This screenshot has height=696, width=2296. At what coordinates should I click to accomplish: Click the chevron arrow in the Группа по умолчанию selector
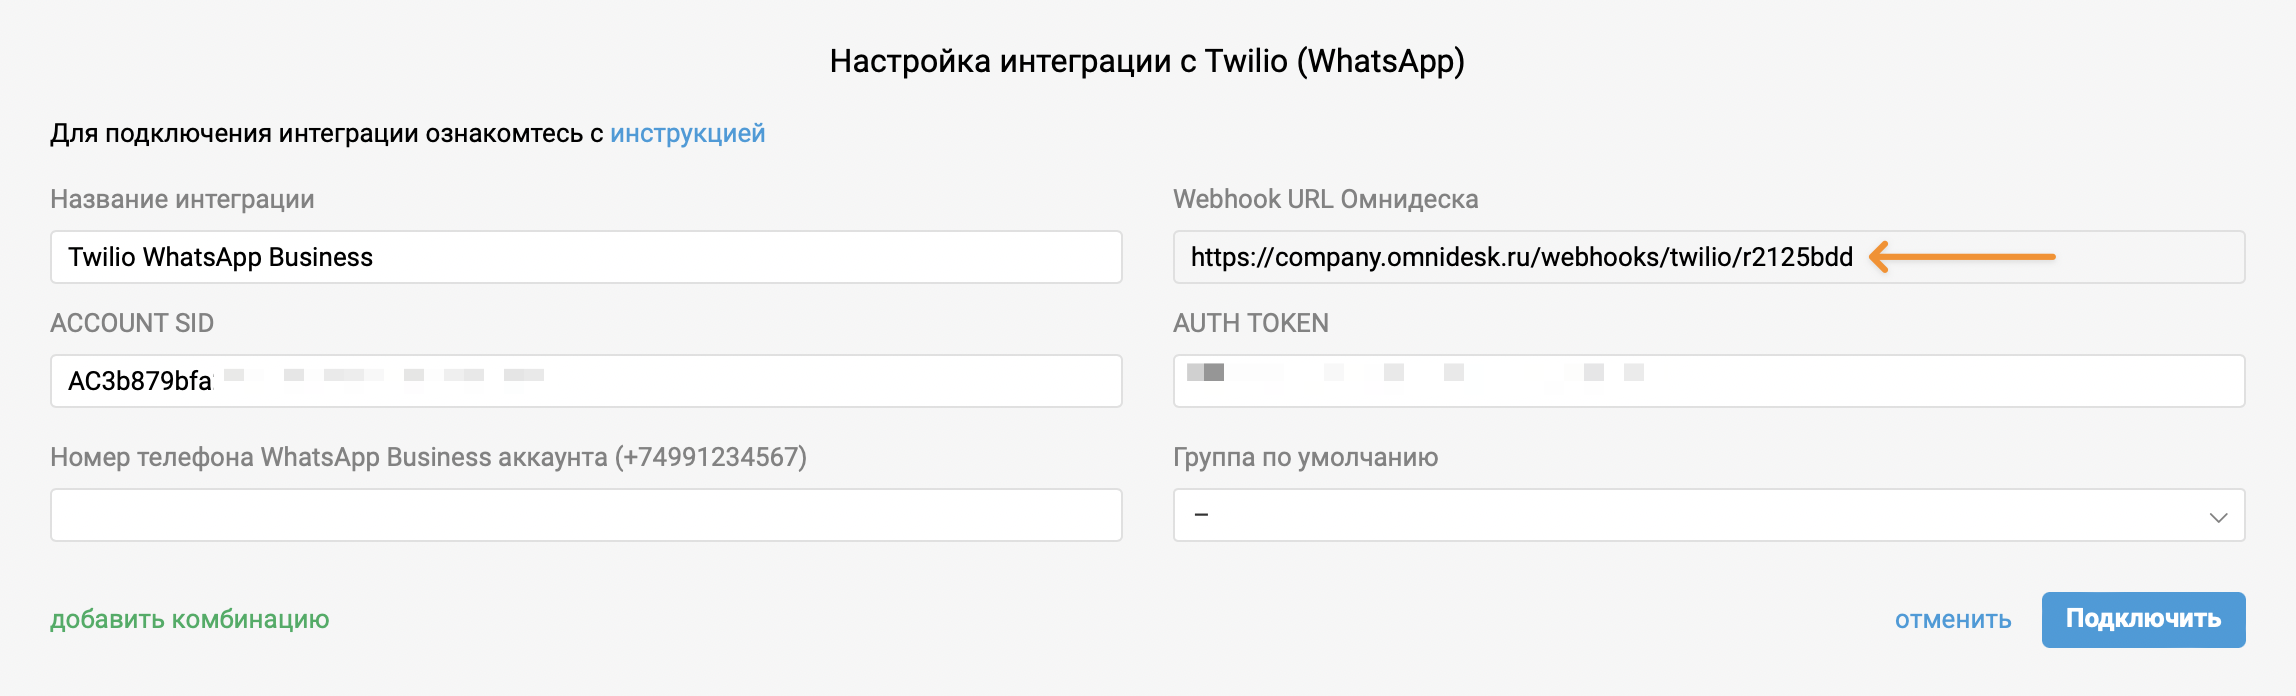point(2218,517)
